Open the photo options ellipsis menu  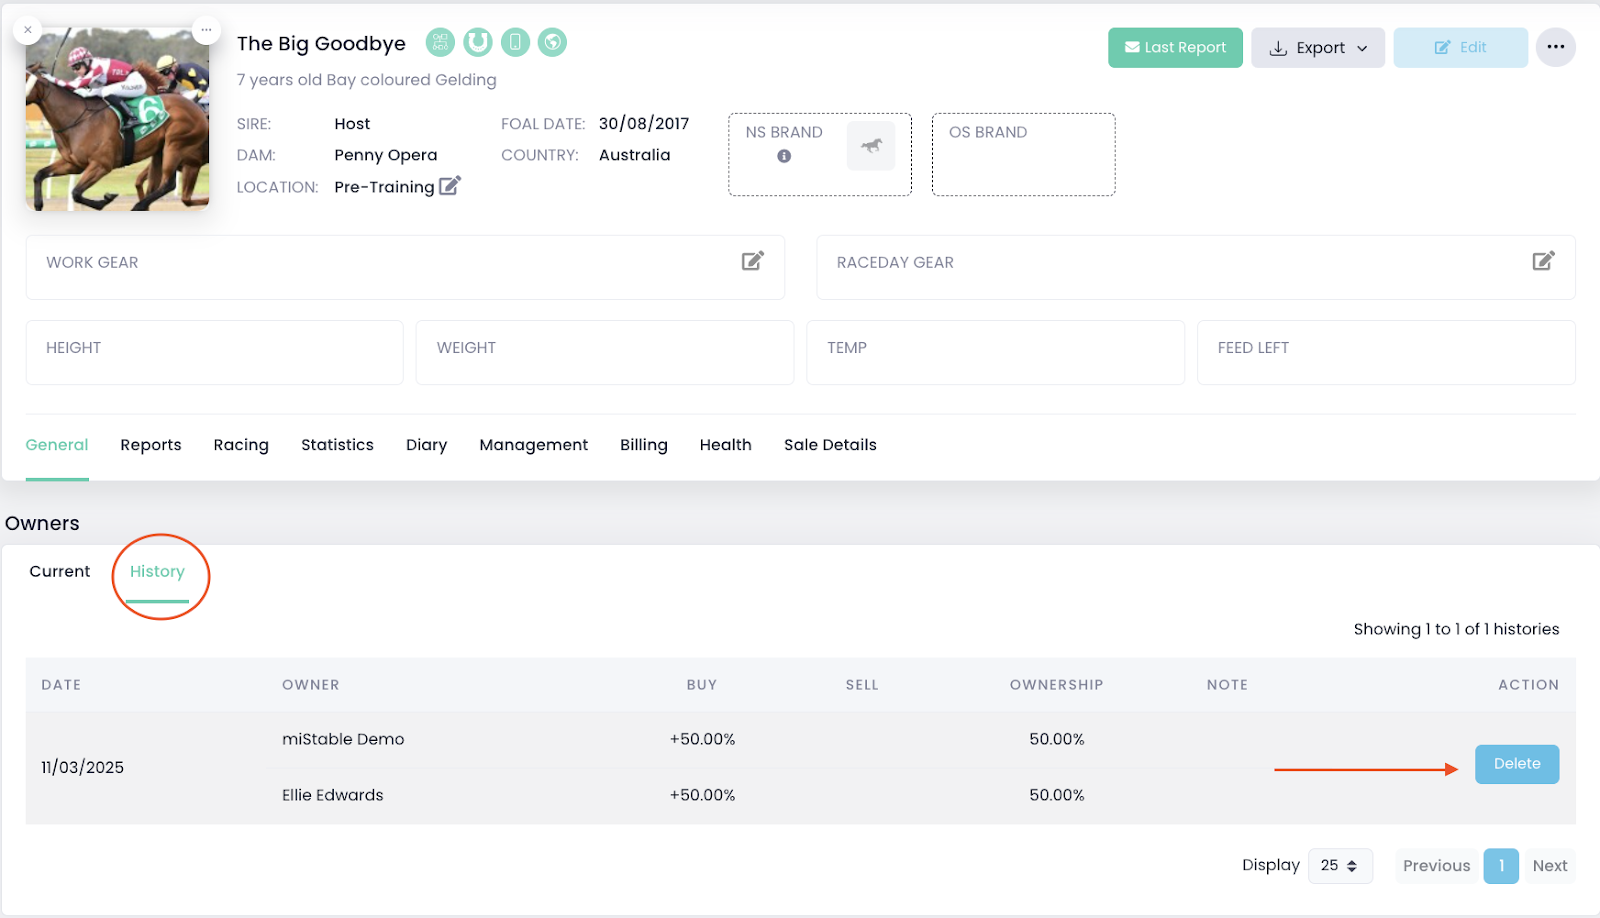pos(206,30)
